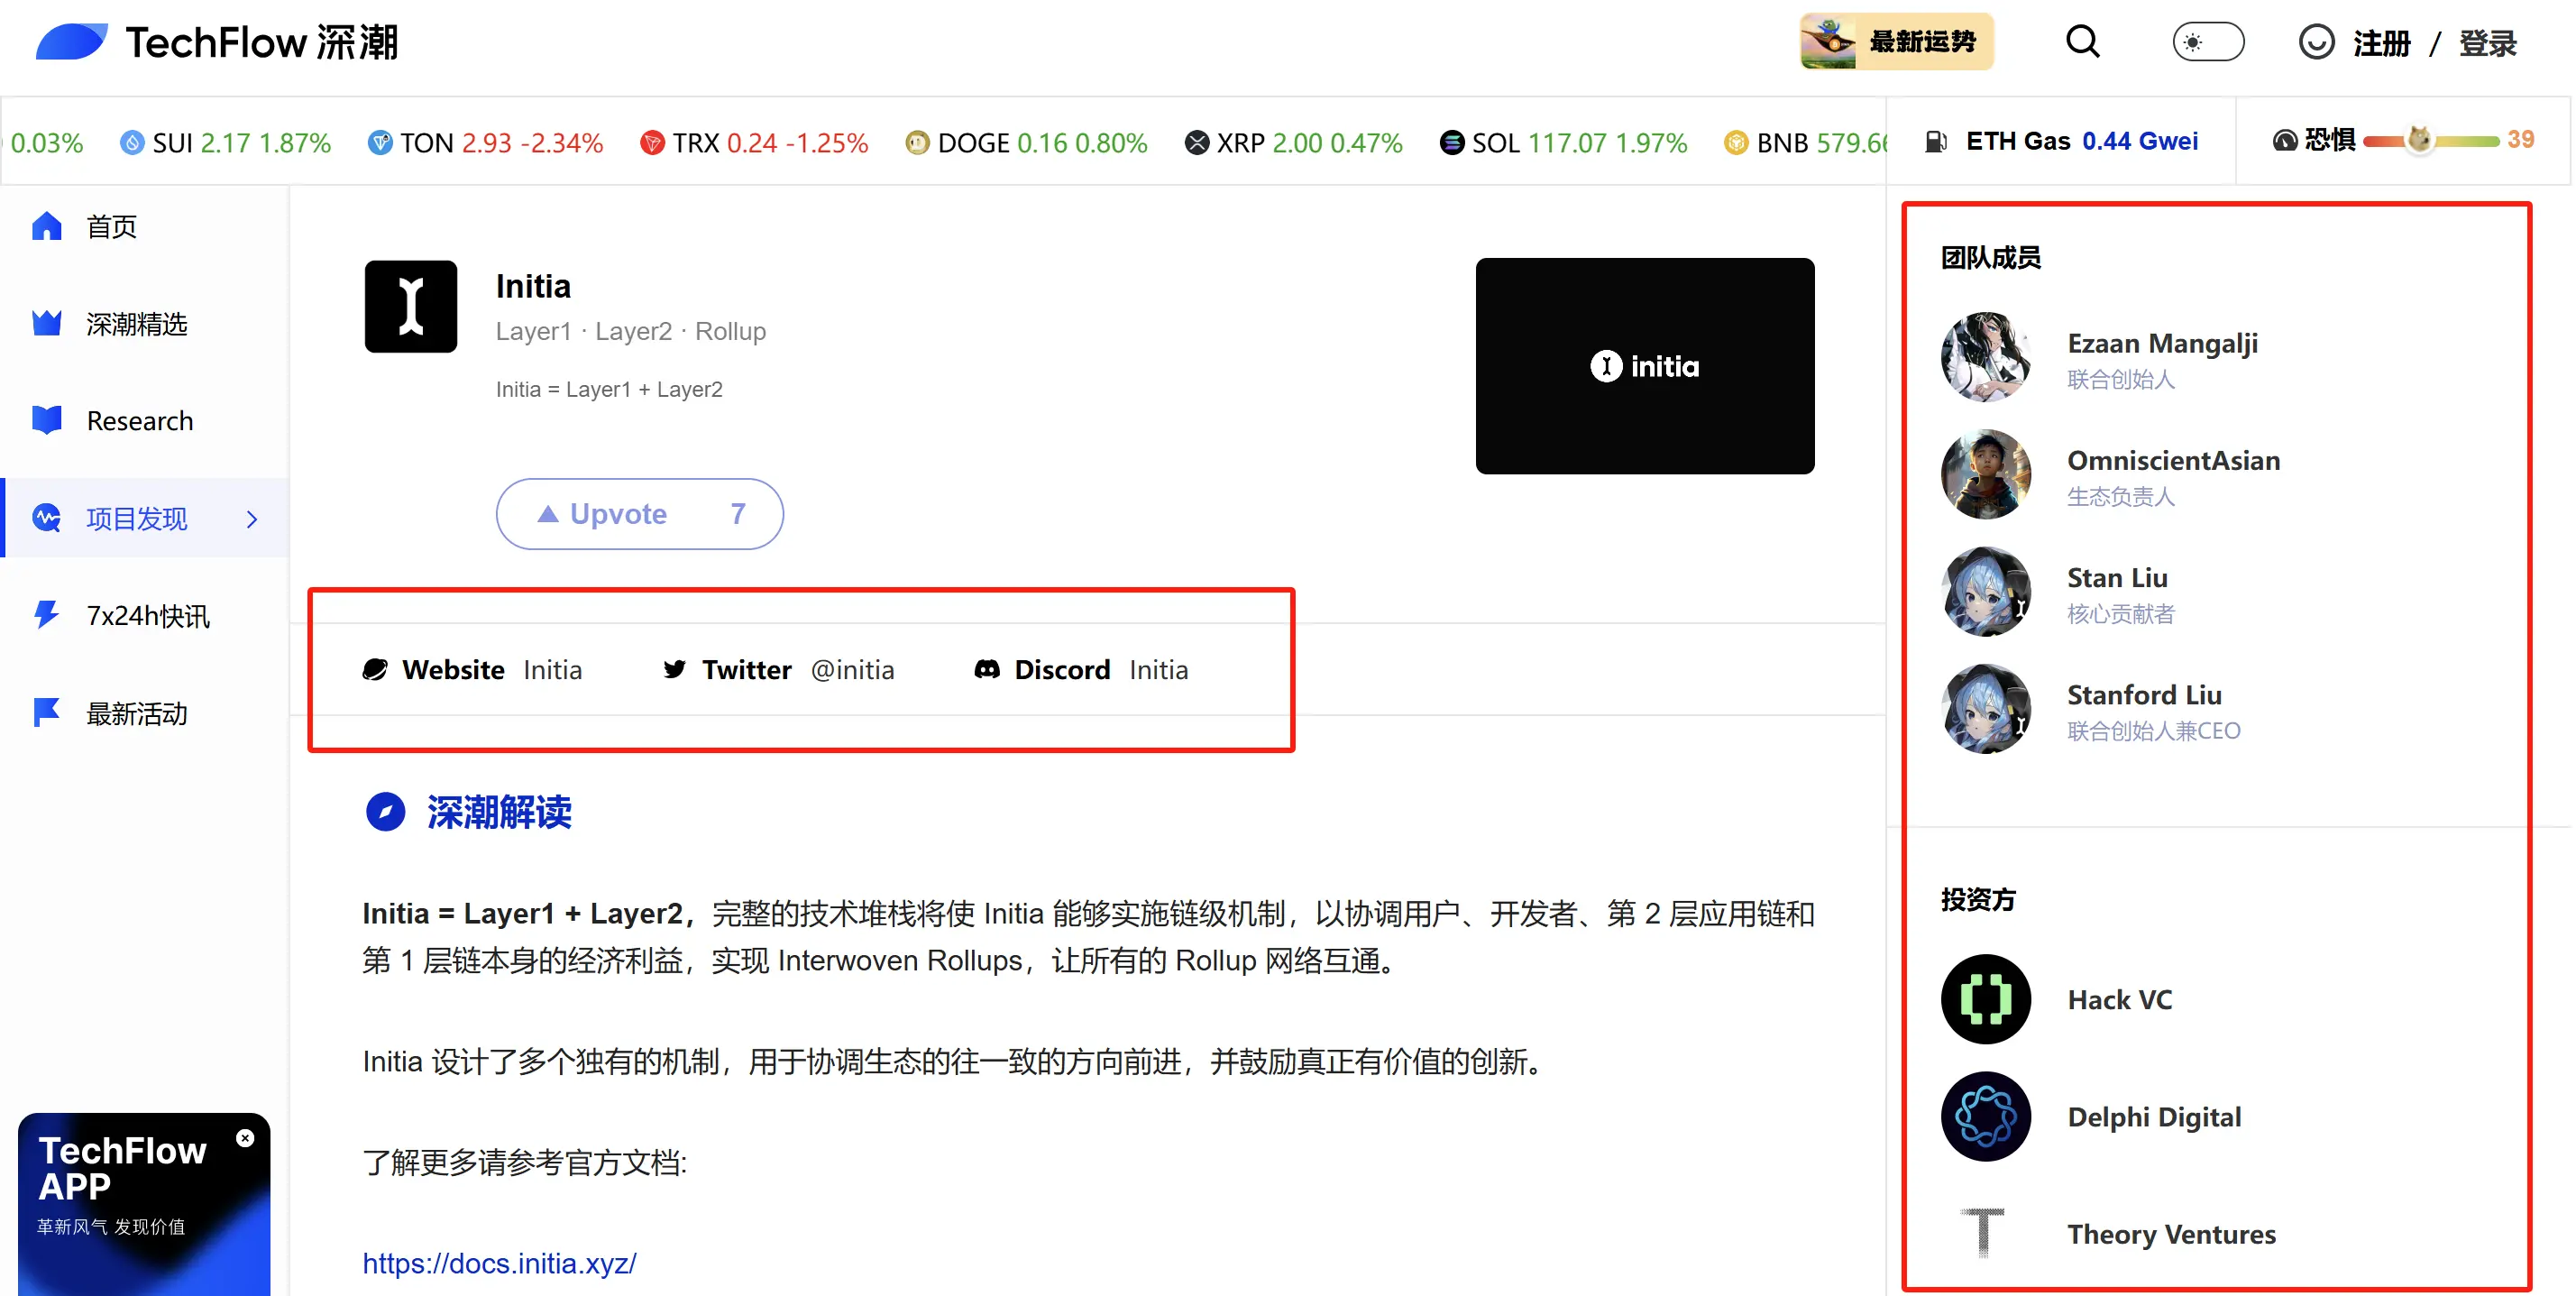Click the 首页 home icon in sidebar
This screenshot has width=2576, height=1296.
tap(46, 226)
